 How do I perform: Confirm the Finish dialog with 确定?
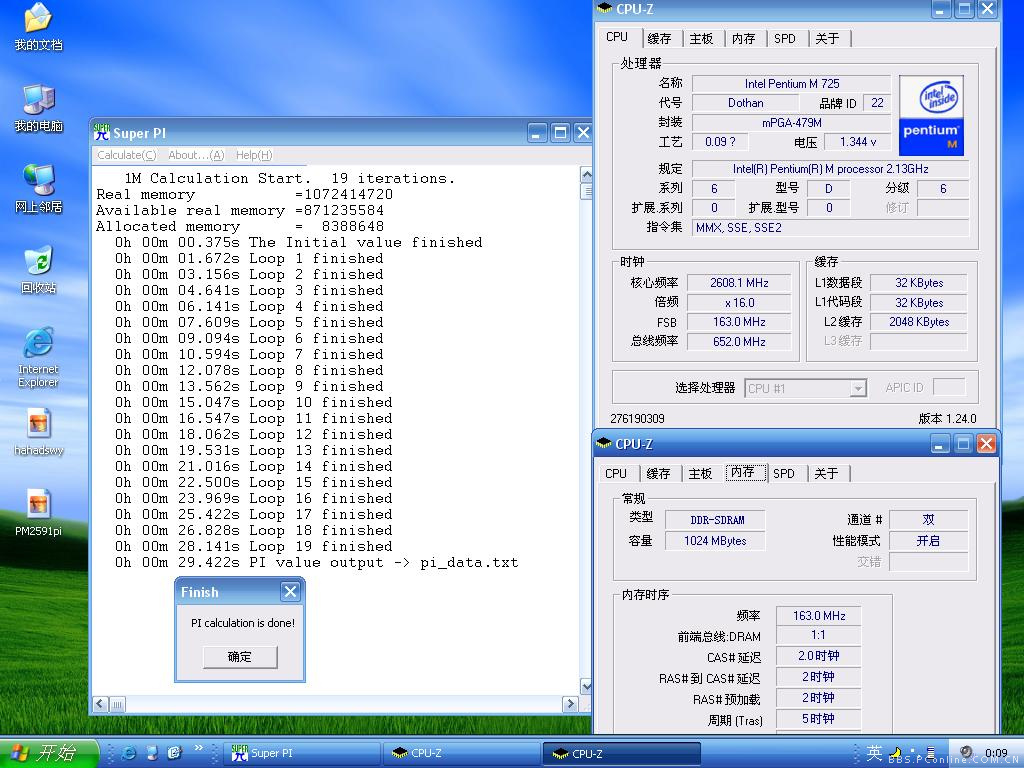[240, 657]
